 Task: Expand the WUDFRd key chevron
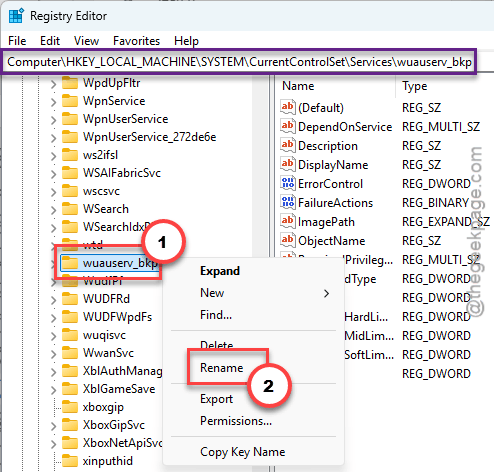tap(53, 300)
